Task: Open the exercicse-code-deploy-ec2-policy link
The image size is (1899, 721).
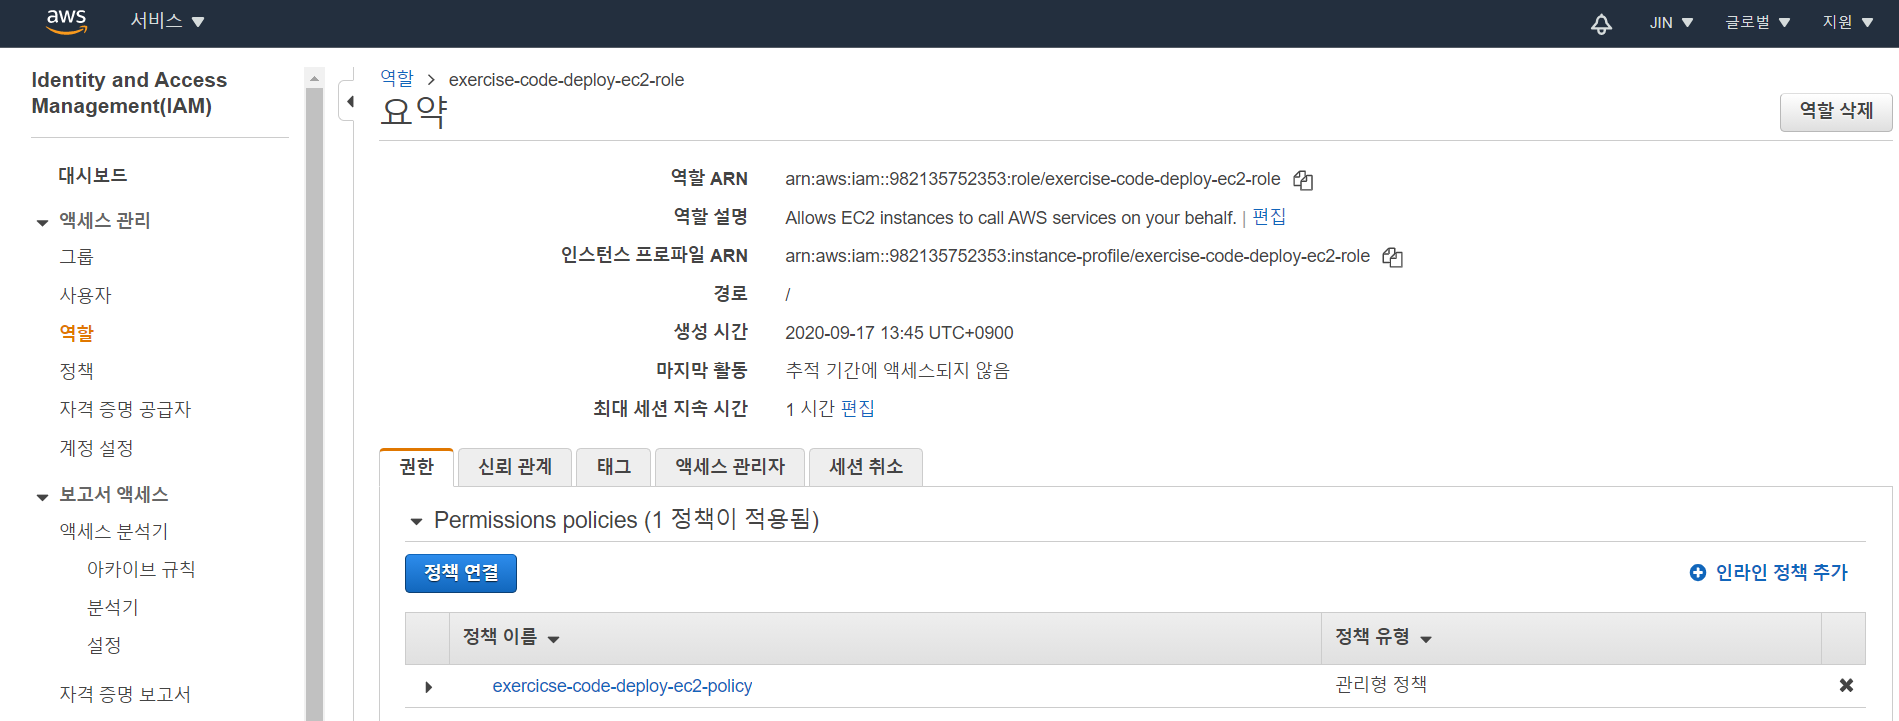Action: click(621, 686)
